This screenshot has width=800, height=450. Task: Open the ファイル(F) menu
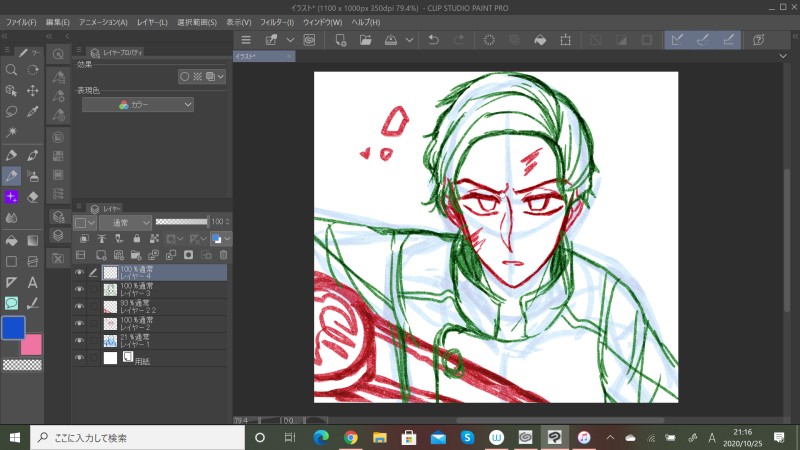click(x=21, y=22)
